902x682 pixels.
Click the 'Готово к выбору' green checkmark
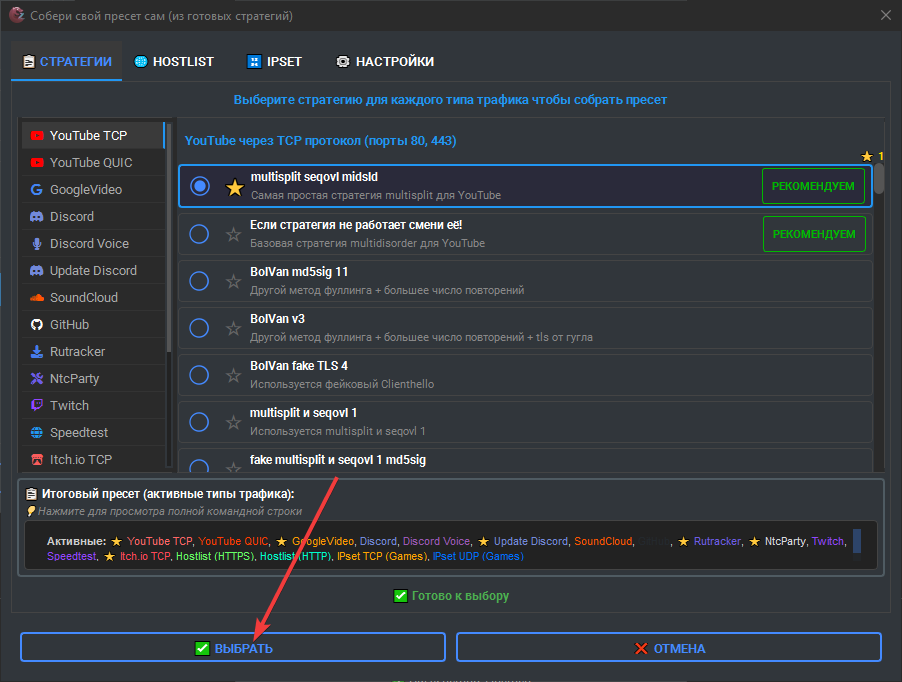pos(400,596)
